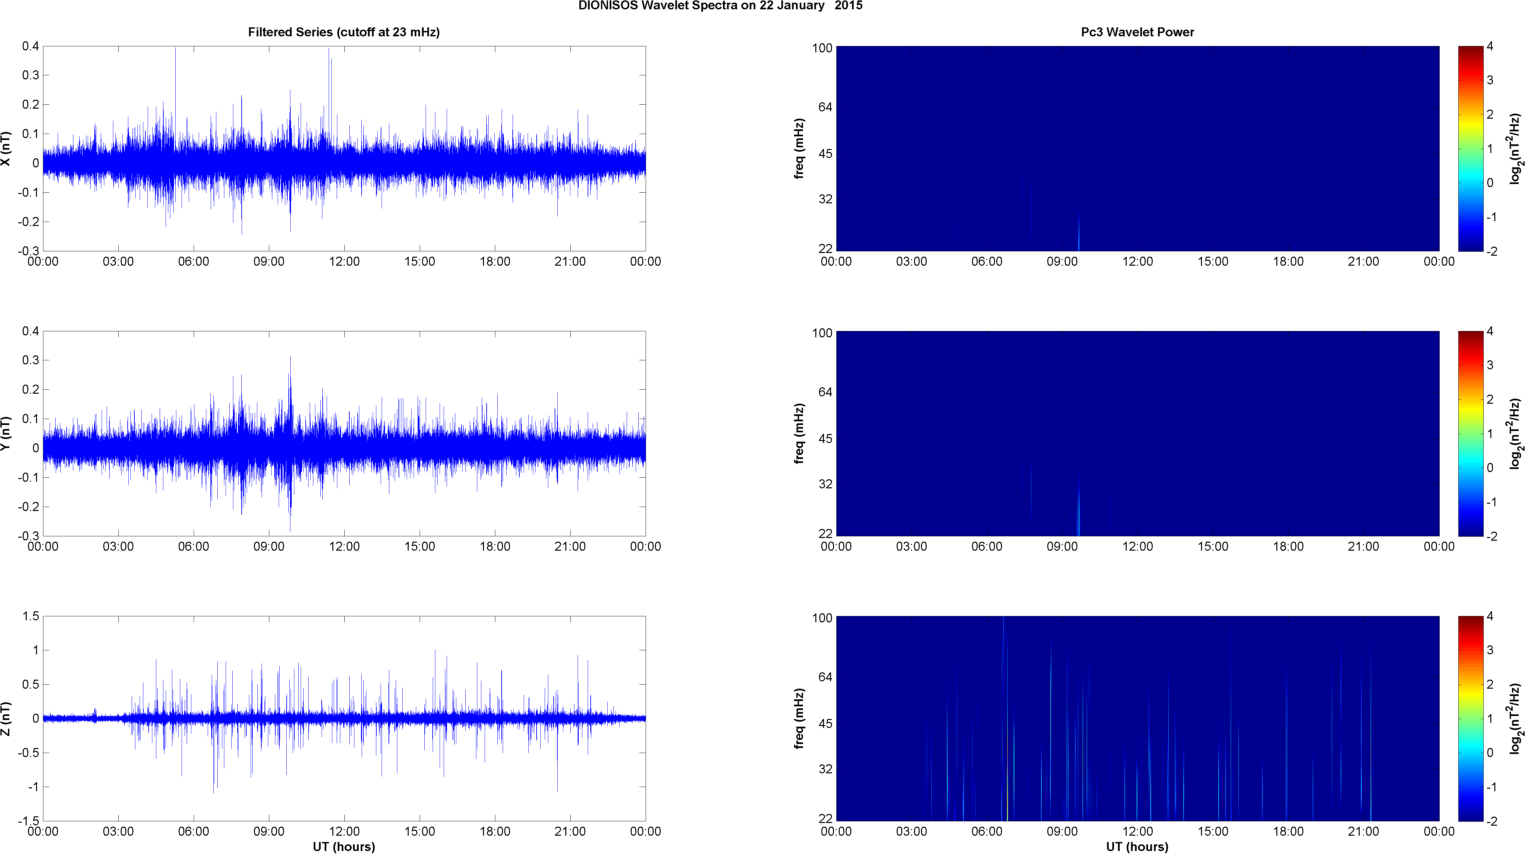Select the 'Filtered Series (cutoff at 23 mHz)' heading
Viewport: 1525px width, 854px height.
[344, 32]
